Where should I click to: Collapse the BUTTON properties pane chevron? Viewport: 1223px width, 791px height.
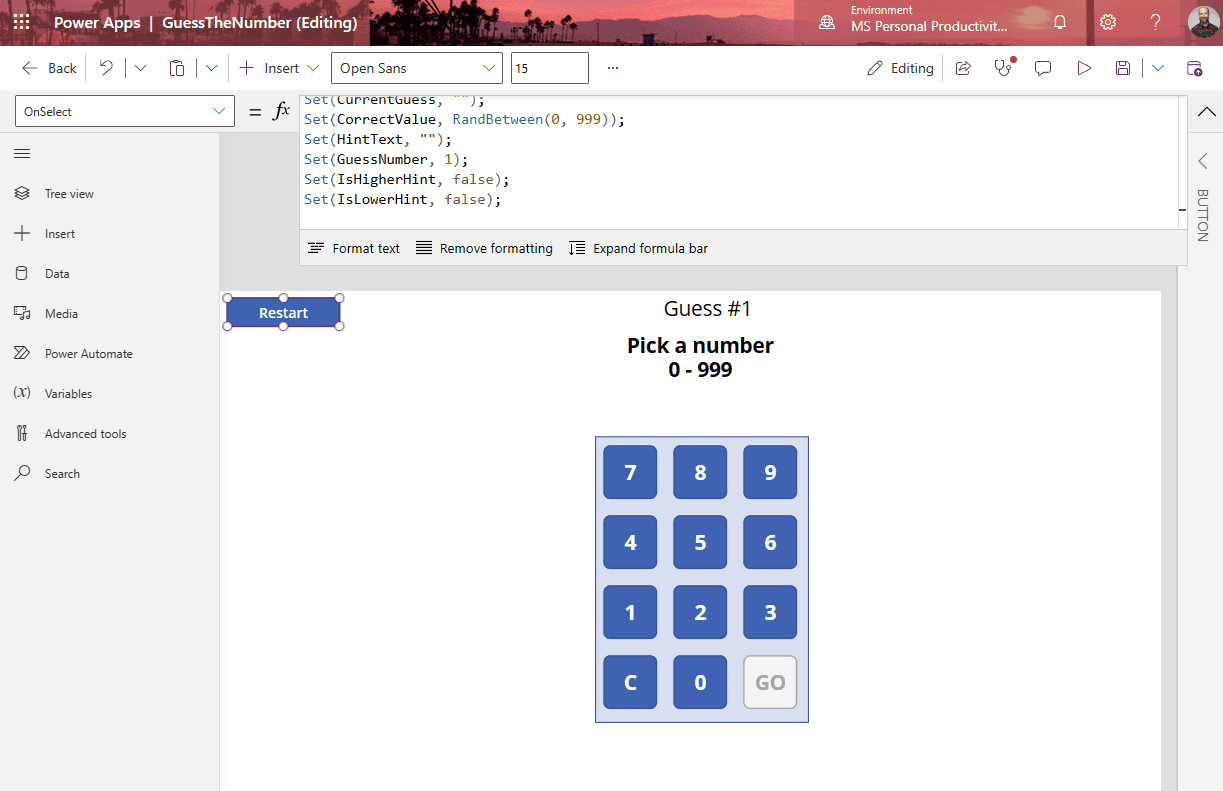click(x=1203, y=160)
